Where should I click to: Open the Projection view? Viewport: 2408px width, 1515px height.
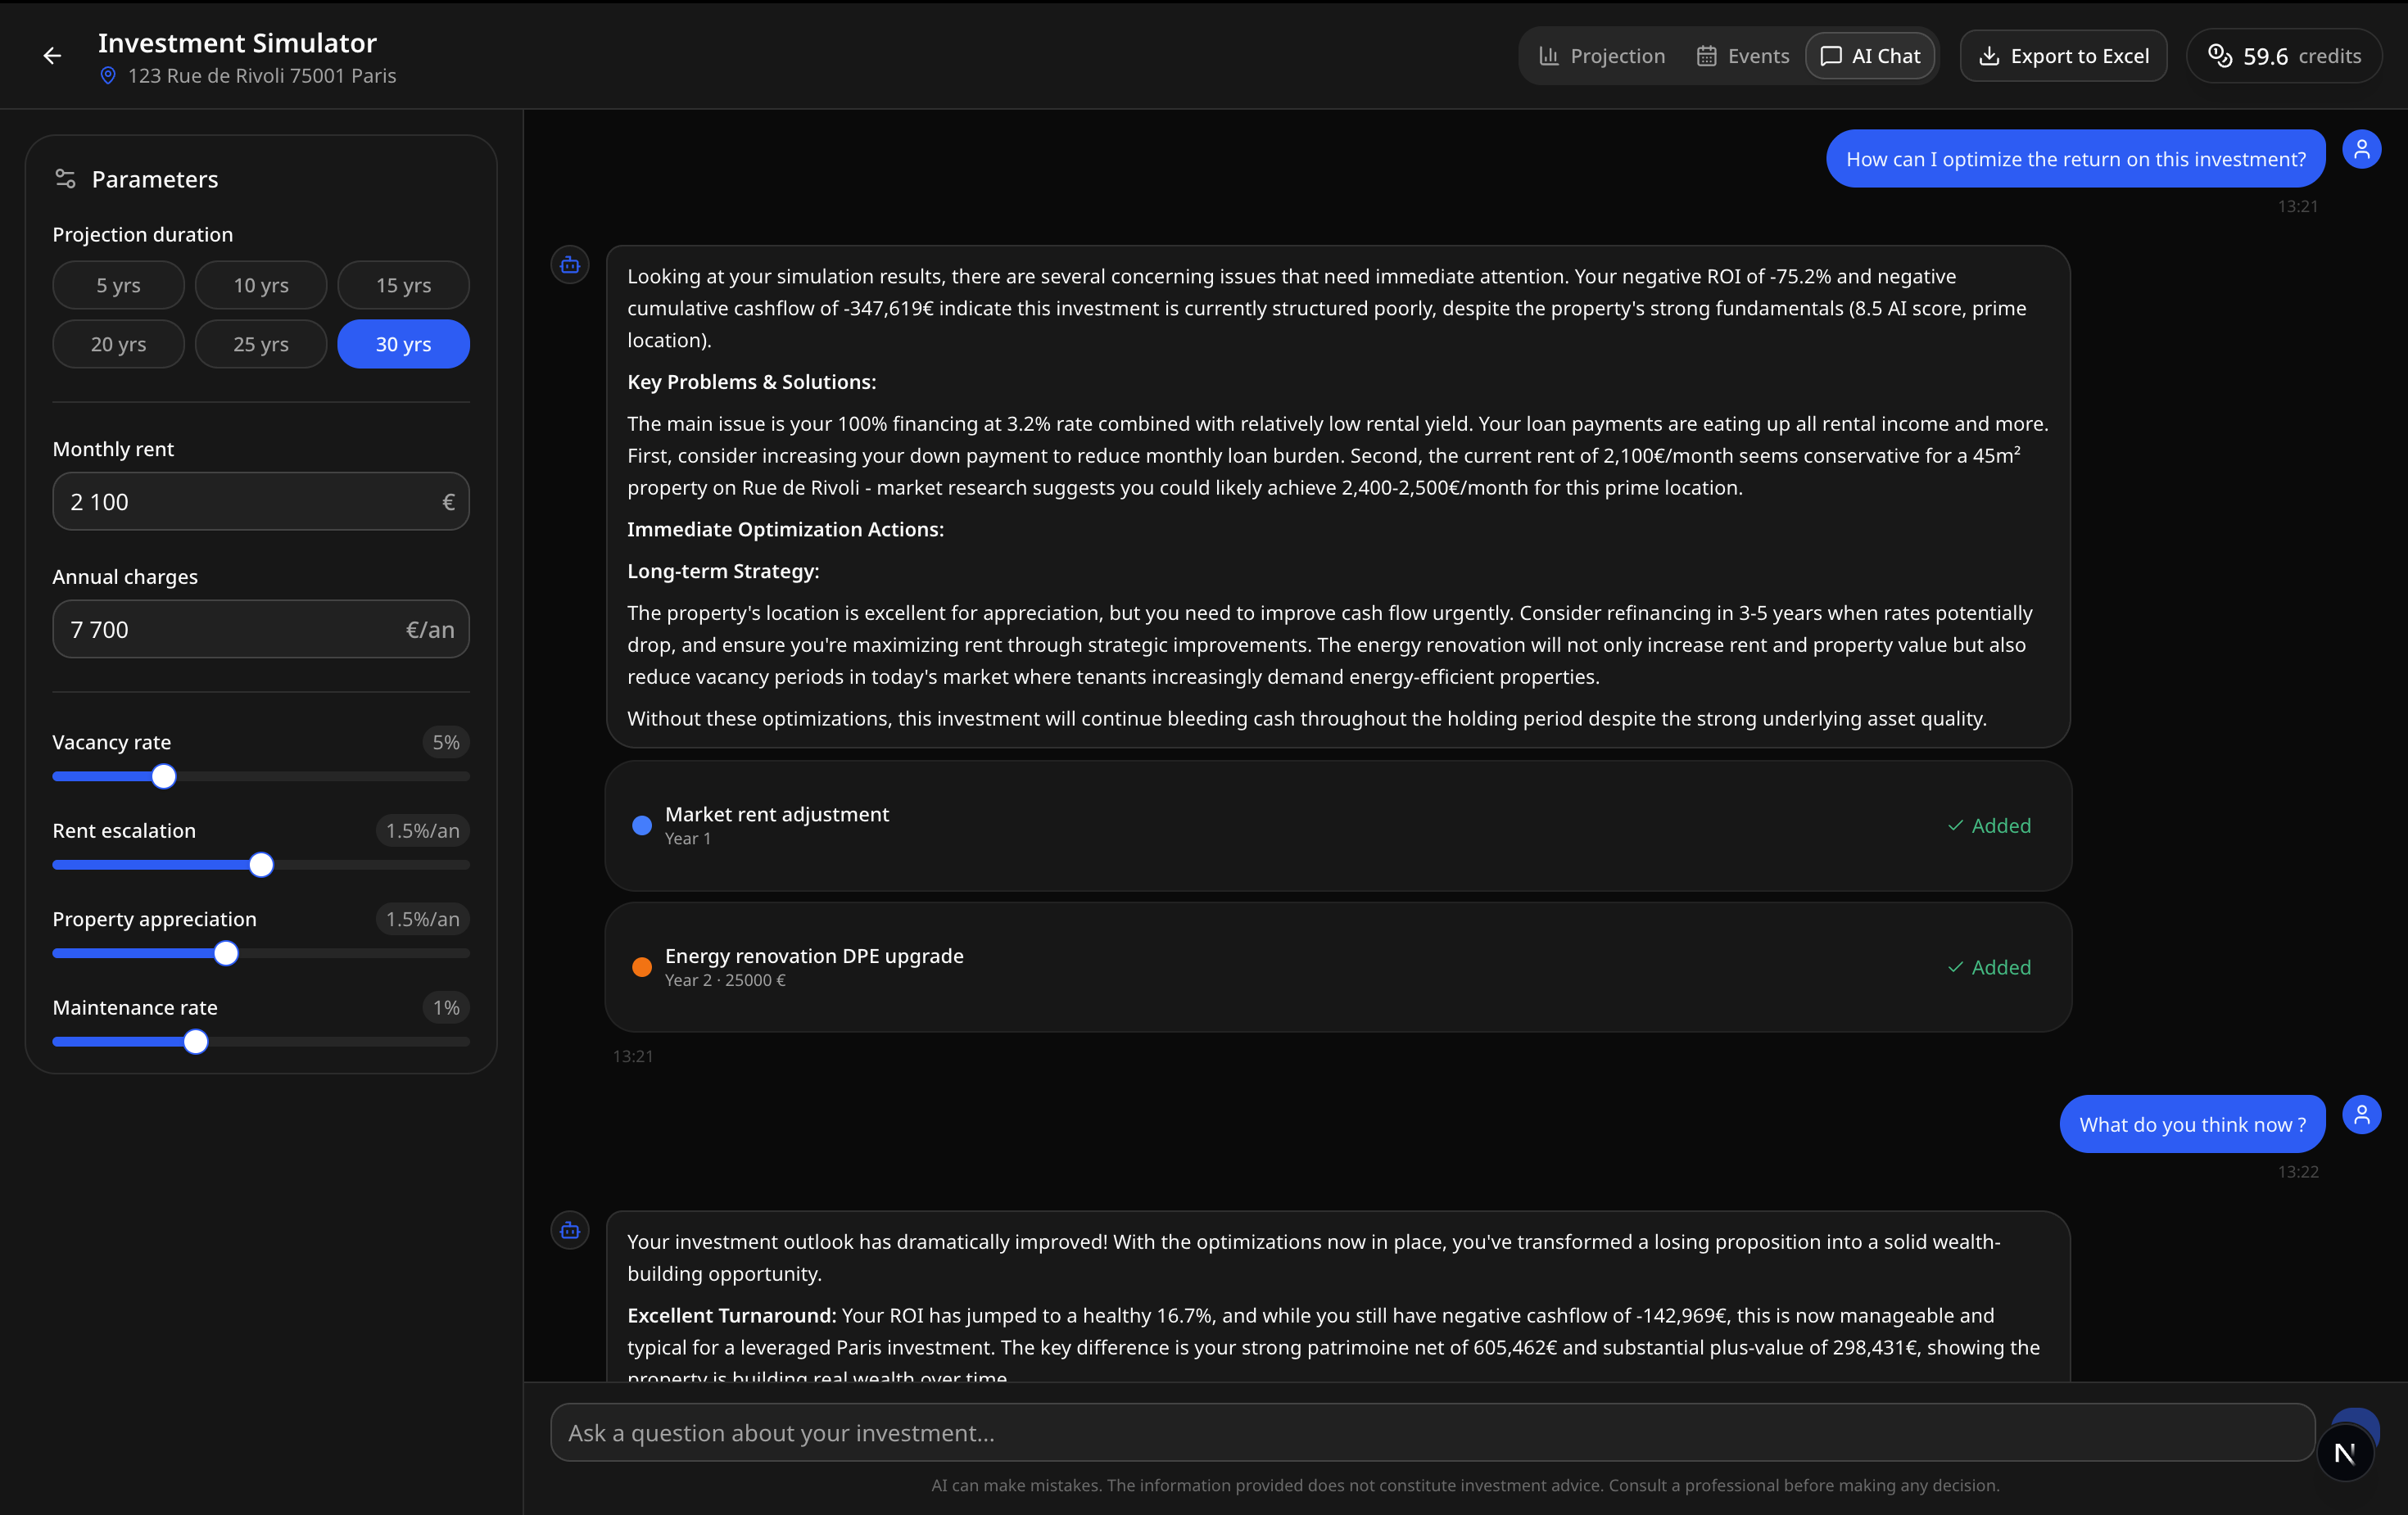(x=1601, y=56)
